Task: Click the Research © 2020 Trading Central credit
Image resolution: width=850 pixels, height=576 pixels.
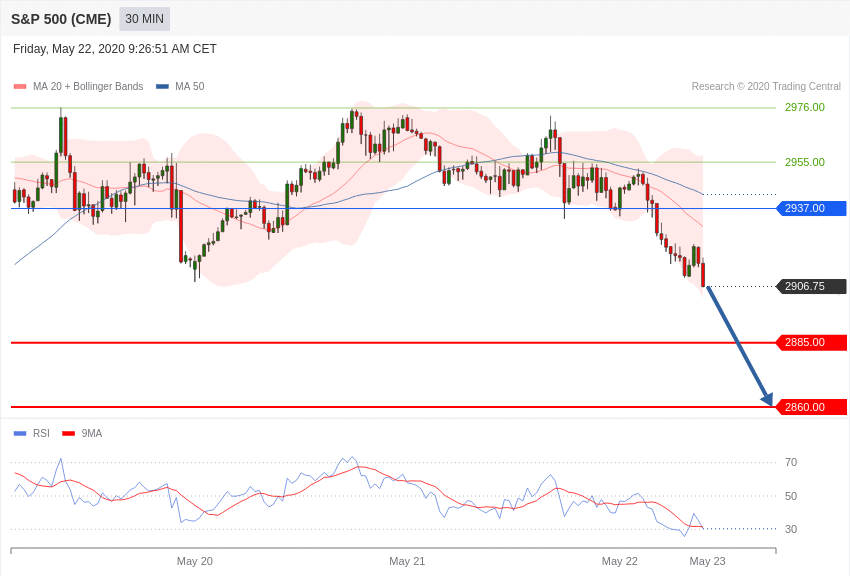Action: coord(766,87)
